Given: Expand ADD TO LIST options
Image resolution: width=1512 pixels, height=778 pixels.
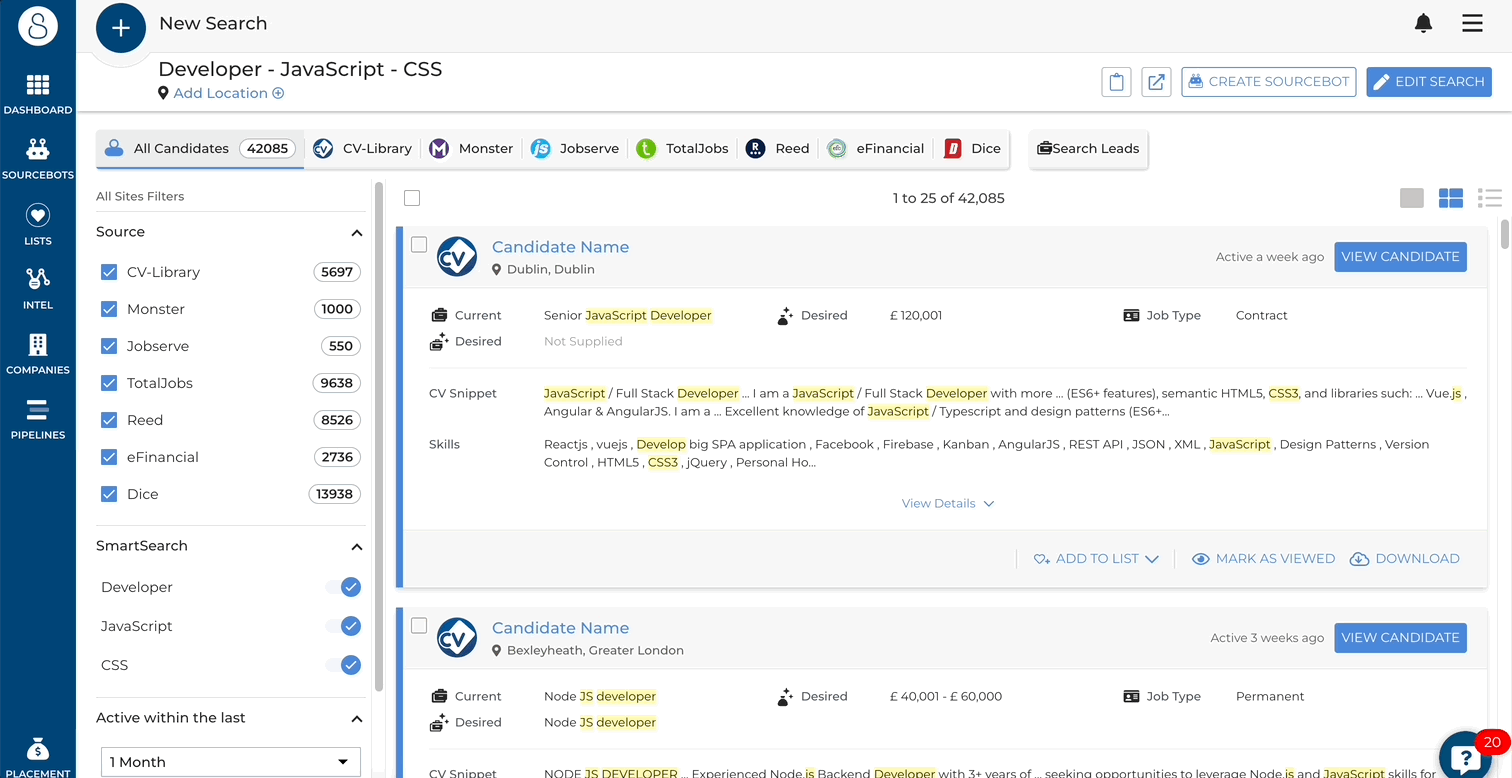Looking at the screenshot, I should point(1096,558).
